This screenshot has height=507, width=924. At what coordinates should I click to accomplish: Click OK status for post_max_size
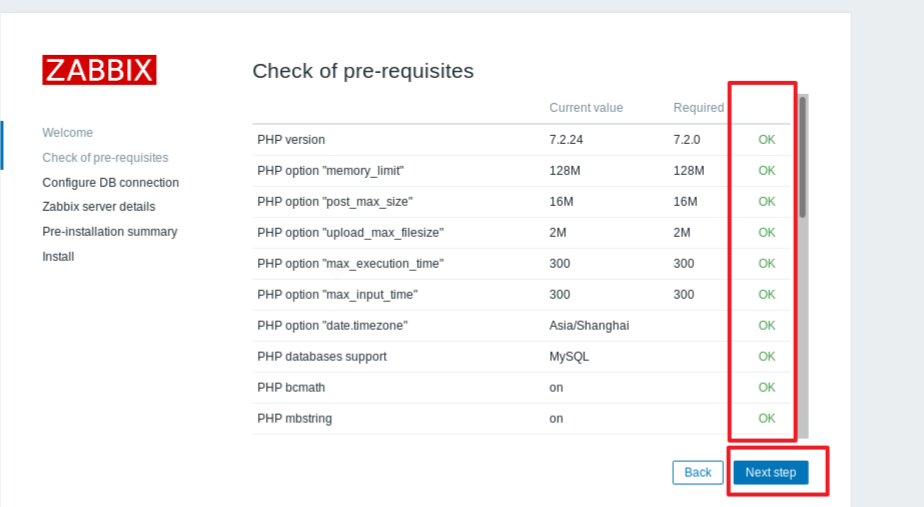point(766,202)
